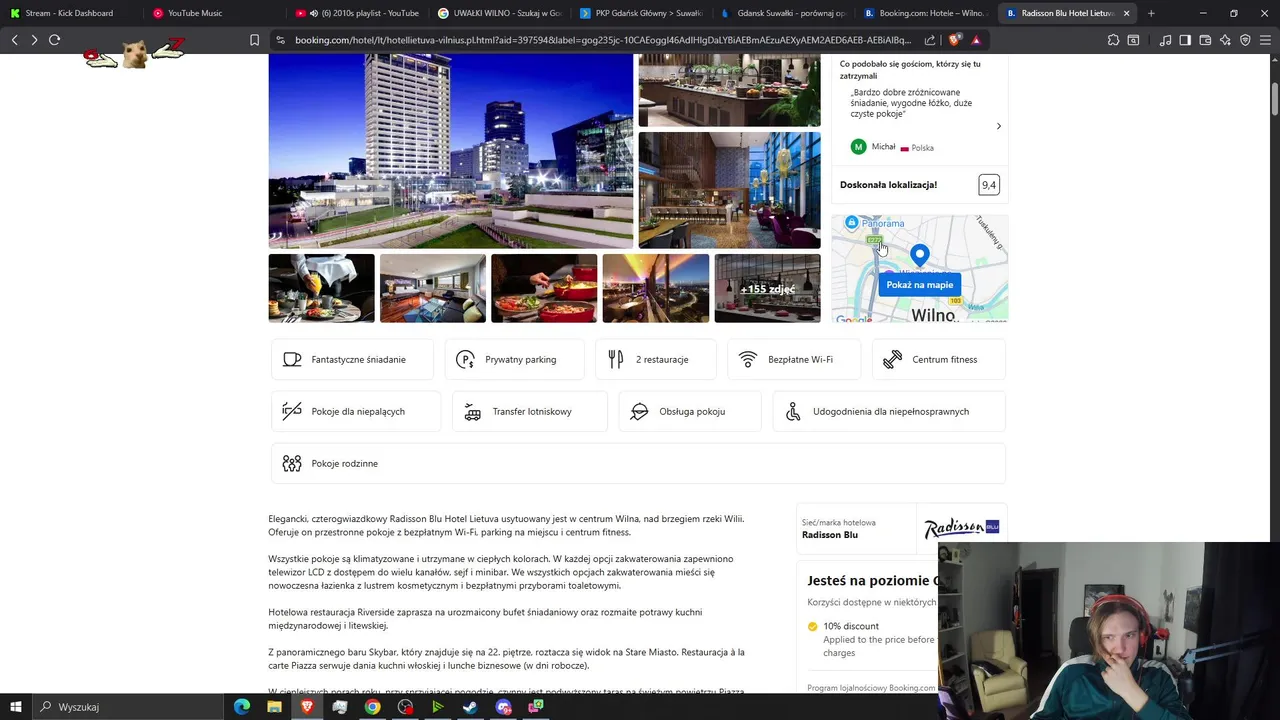Screen dimensions: 1280x720
Task: Open the Windows Start menu
Action: (x=16, y=707)
